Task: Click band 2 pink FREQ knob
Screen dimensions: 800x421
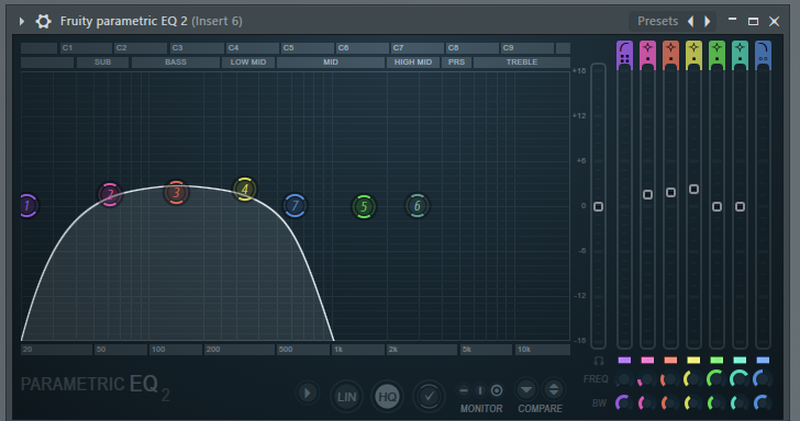Action: pos(647,379)
